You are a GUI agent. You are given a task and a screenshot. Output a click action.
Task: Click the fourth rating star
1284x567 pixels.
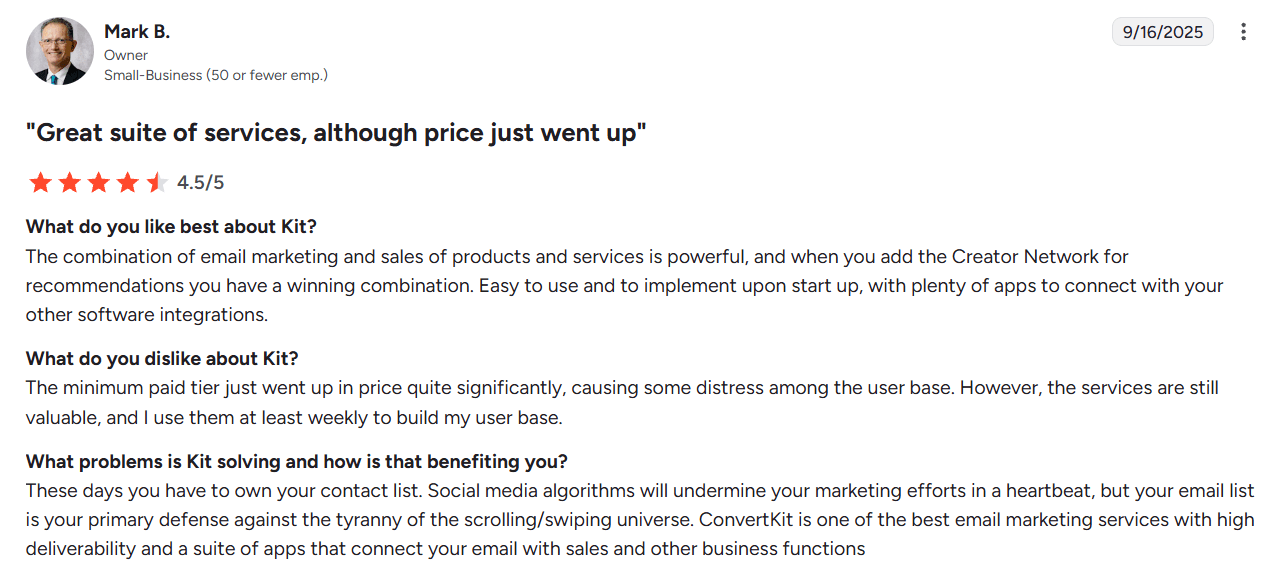tap(127, 182)
